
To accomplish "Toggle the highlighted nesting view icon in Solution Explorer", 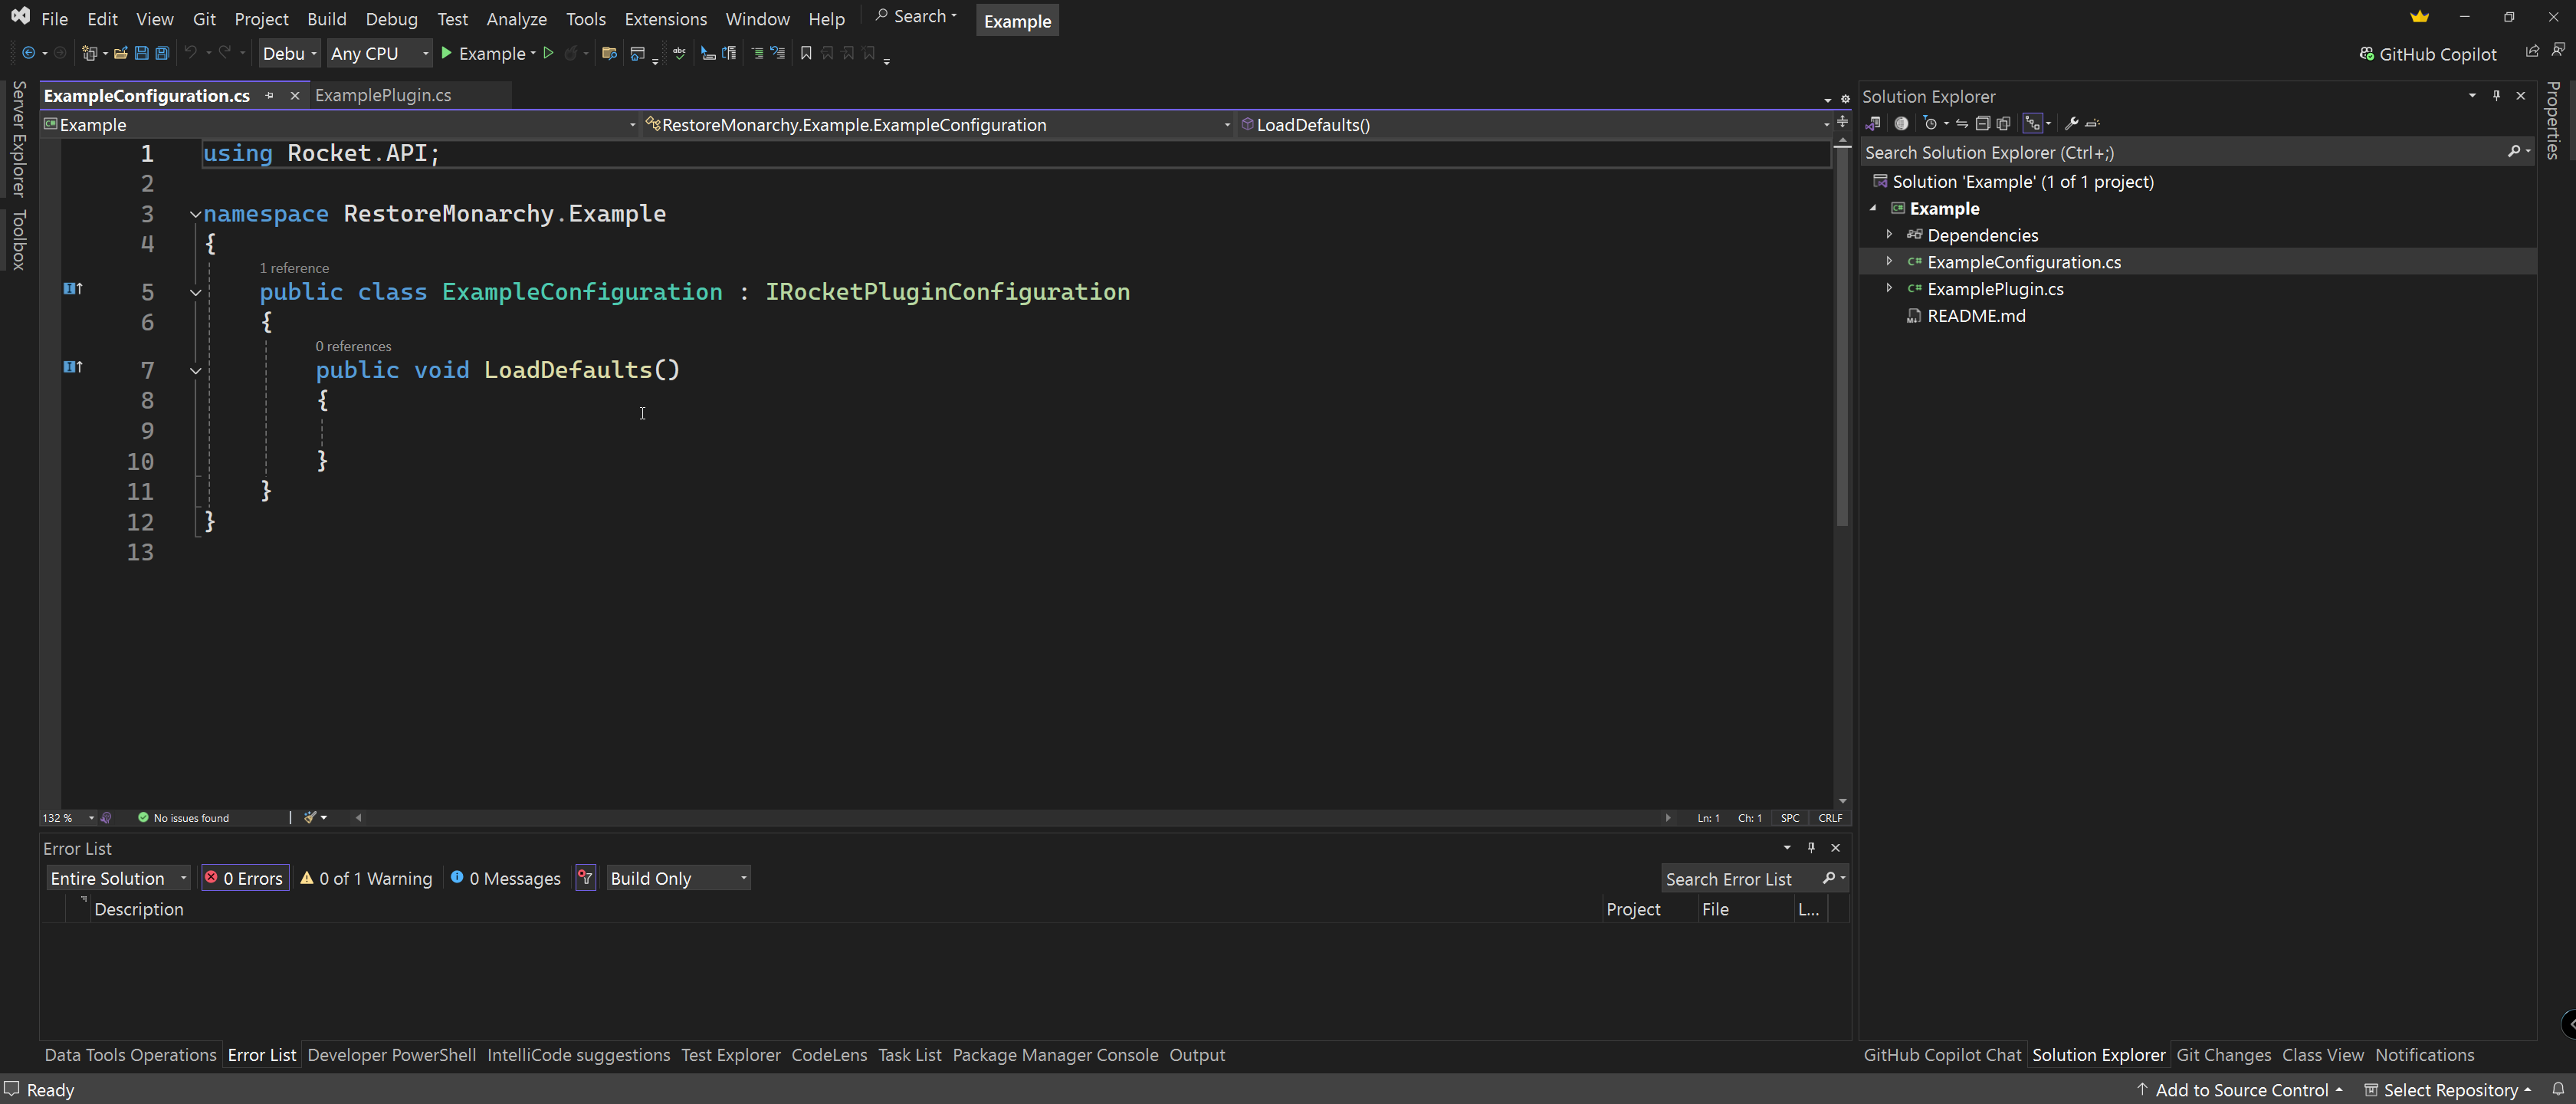I will pyautogui.click(x=2032, y=123).
